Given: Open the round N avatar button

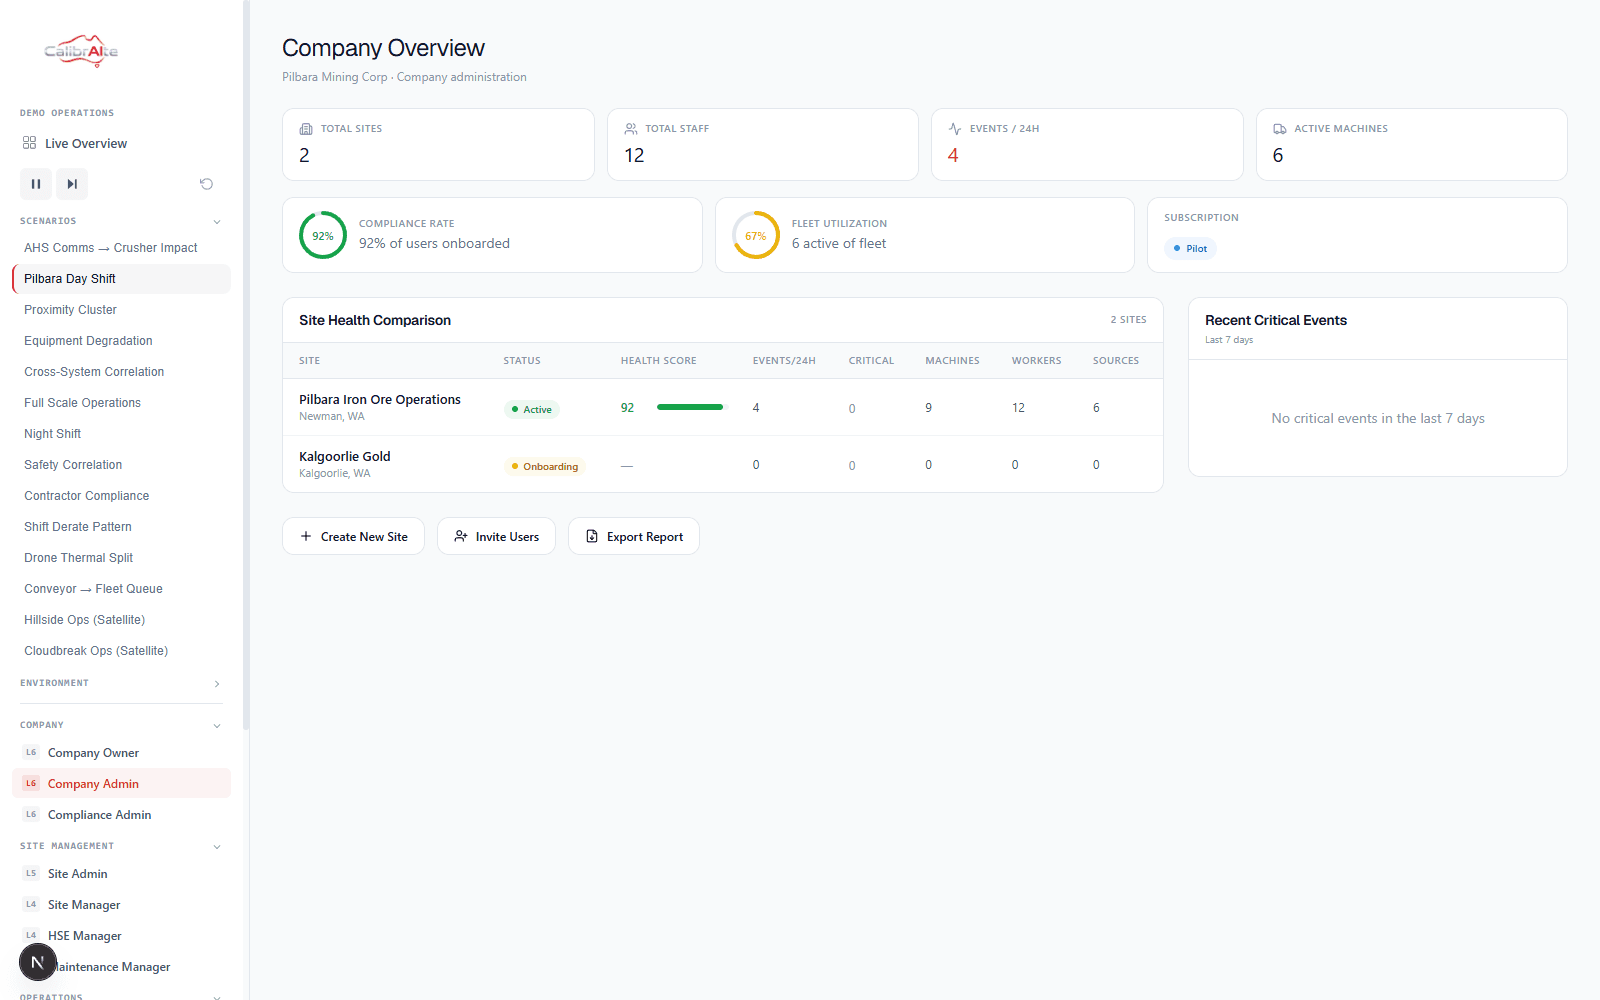Looking at the screenshot, I should point(38,962).
